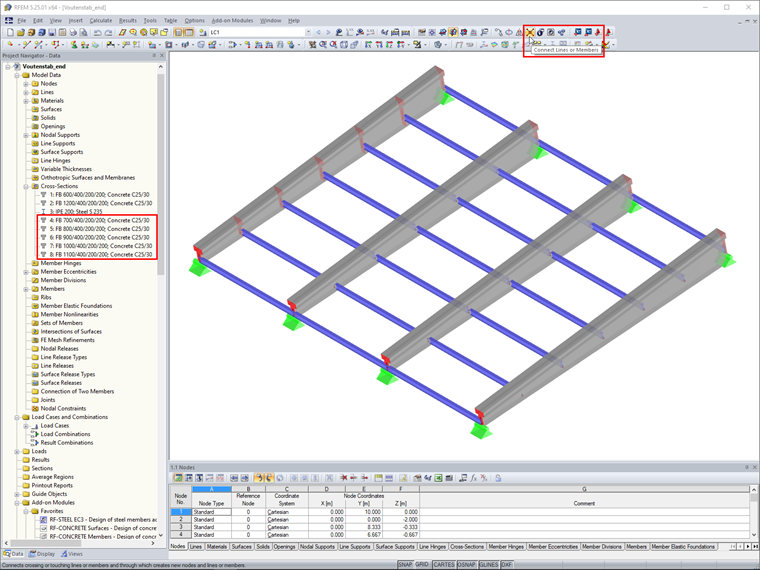This screenshot has width=760, height=570.
Task: Select cross-section 8: FB 1100/400/200/200
Action: click(x=101, y=254)
